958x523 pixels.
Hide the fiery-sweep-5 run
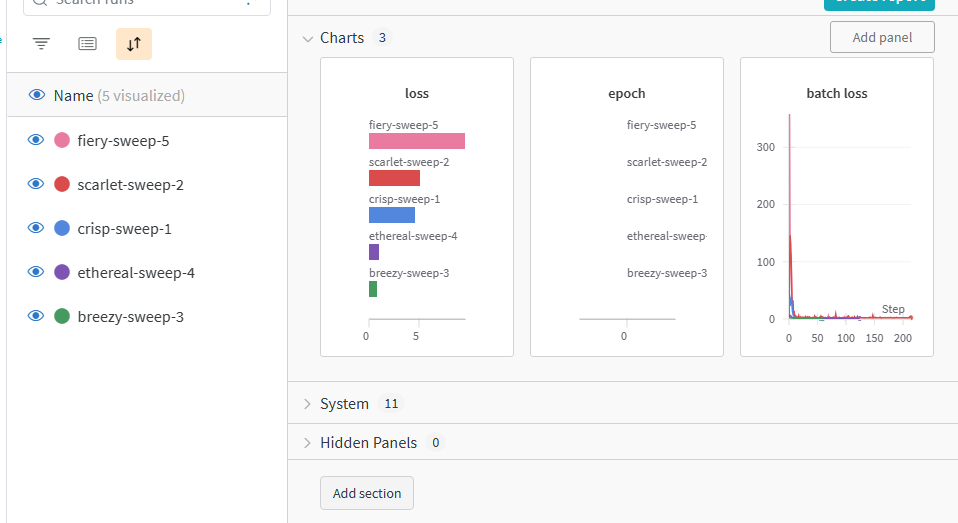click(36, 141)
